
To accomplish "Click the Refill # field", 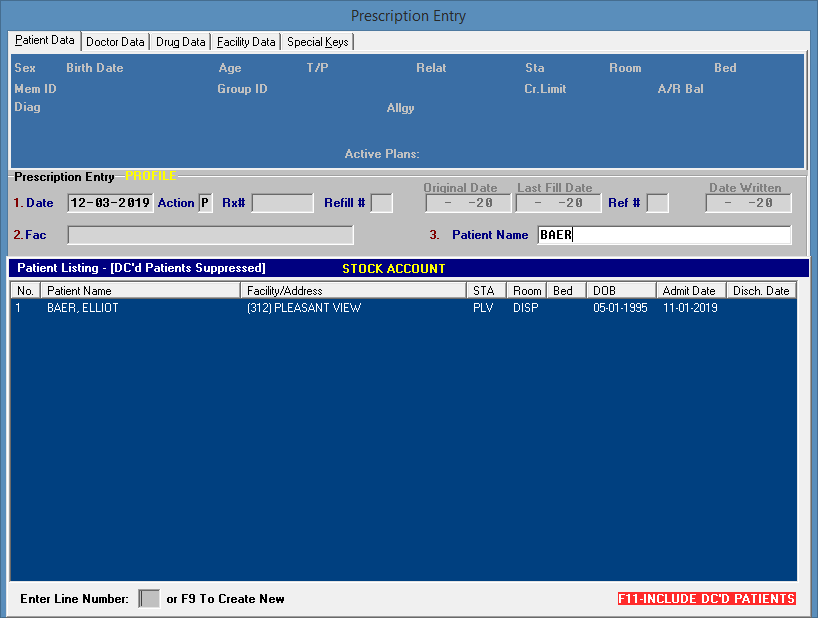I will (x=381, y=203).
